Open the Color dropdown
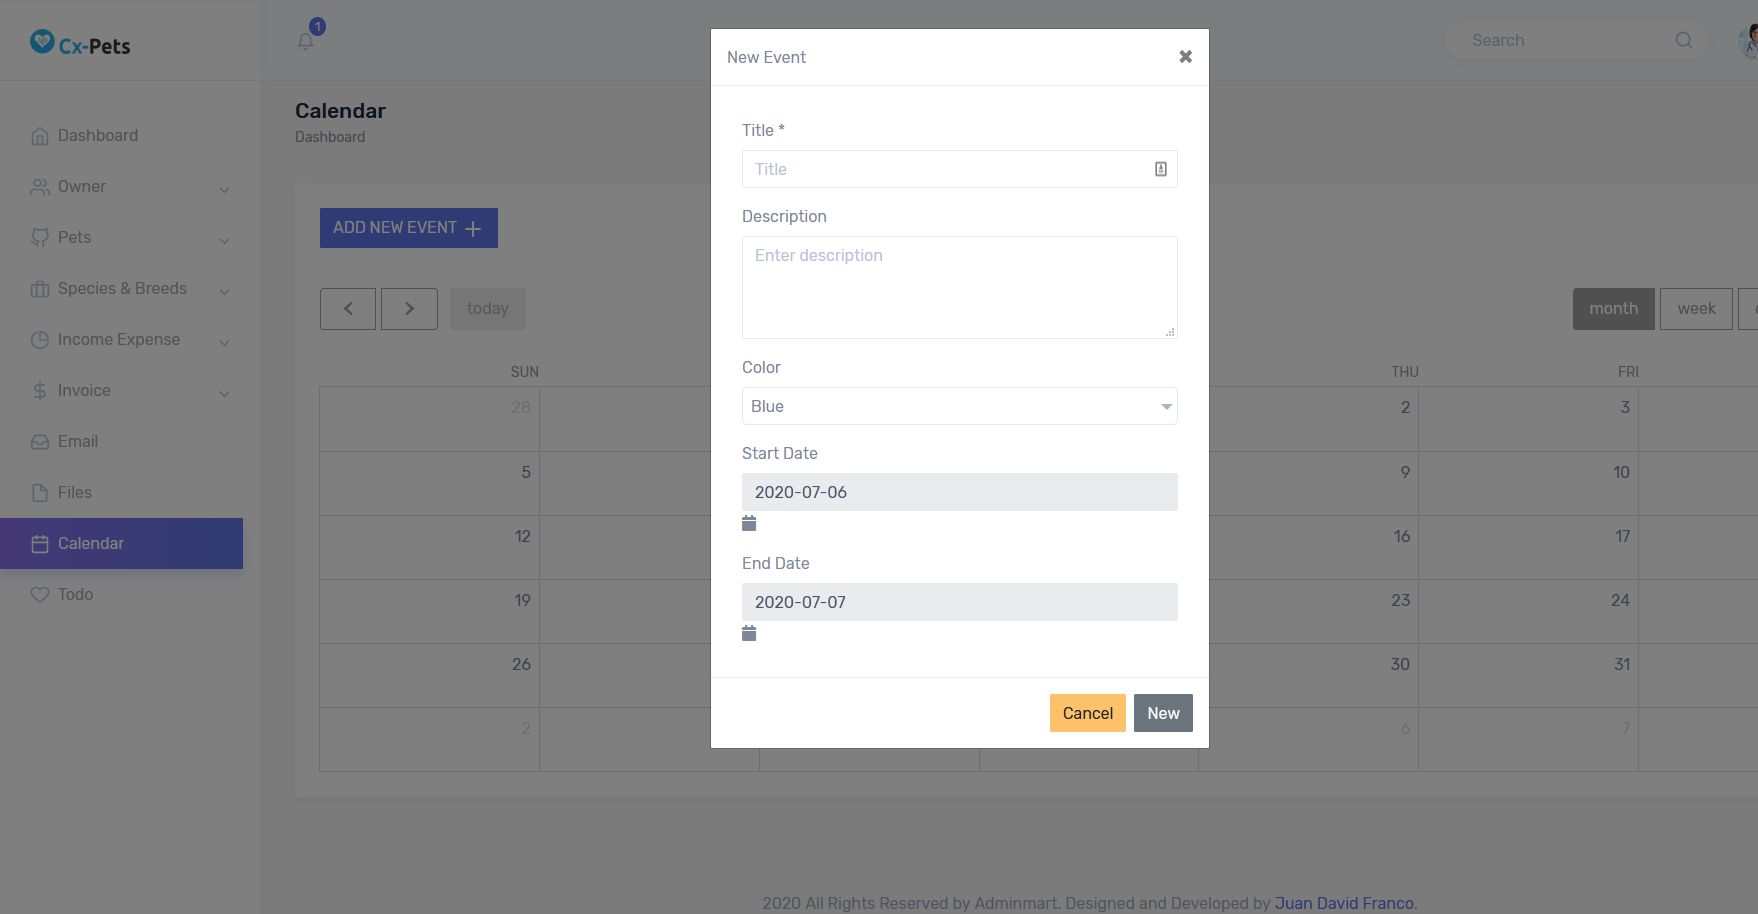Image resolution: width=1758 pixels, height=914 pixels. tap(959, 406)
